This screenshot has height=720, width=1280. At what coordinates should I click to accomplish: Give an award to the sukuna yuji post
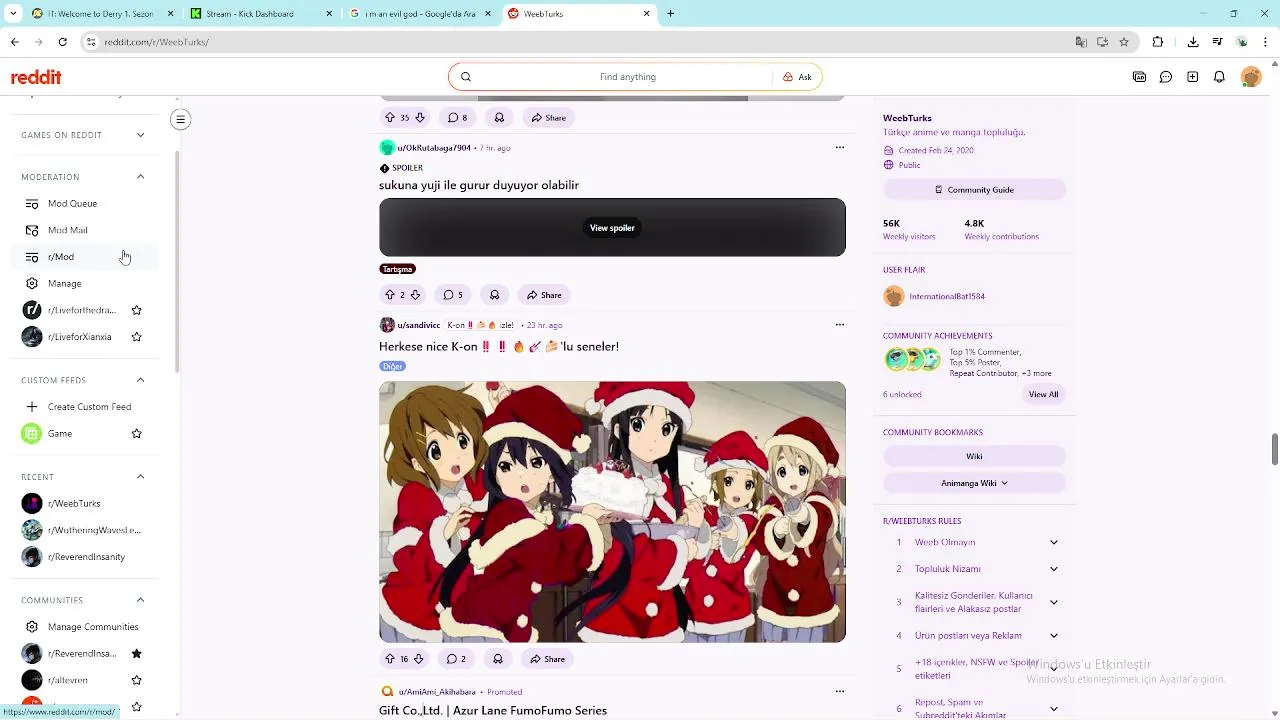pos(494,295)
